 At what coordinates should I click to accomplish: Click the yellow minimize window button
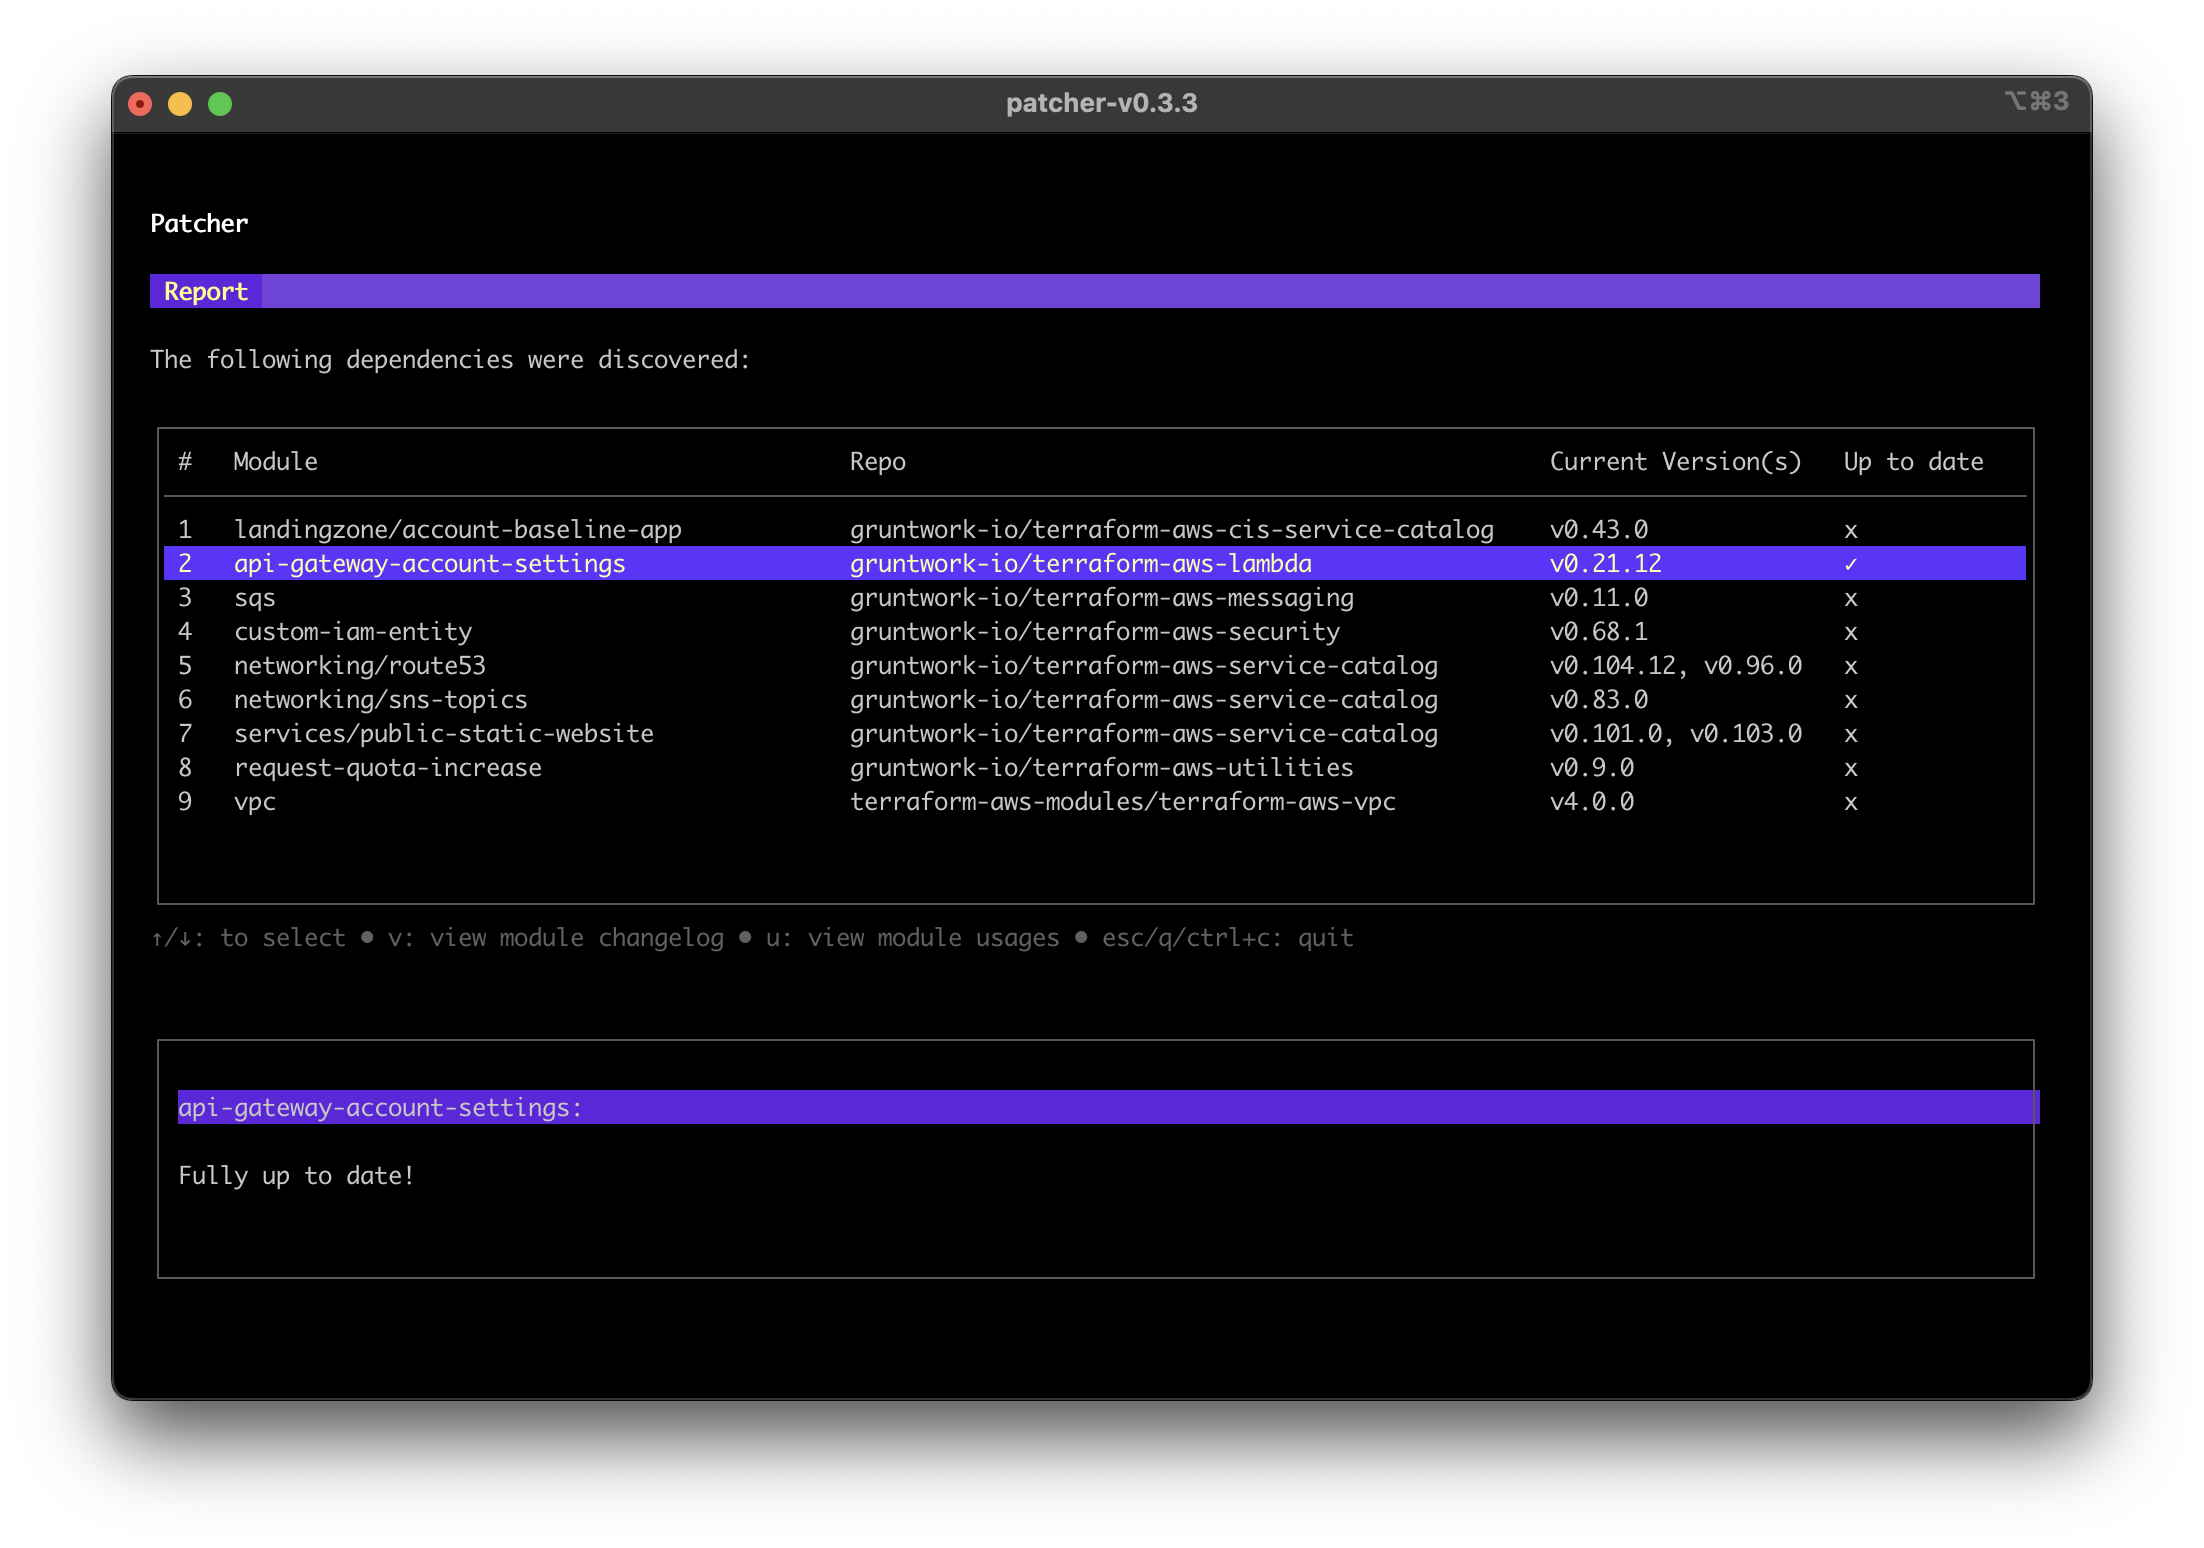click(180, 104)
